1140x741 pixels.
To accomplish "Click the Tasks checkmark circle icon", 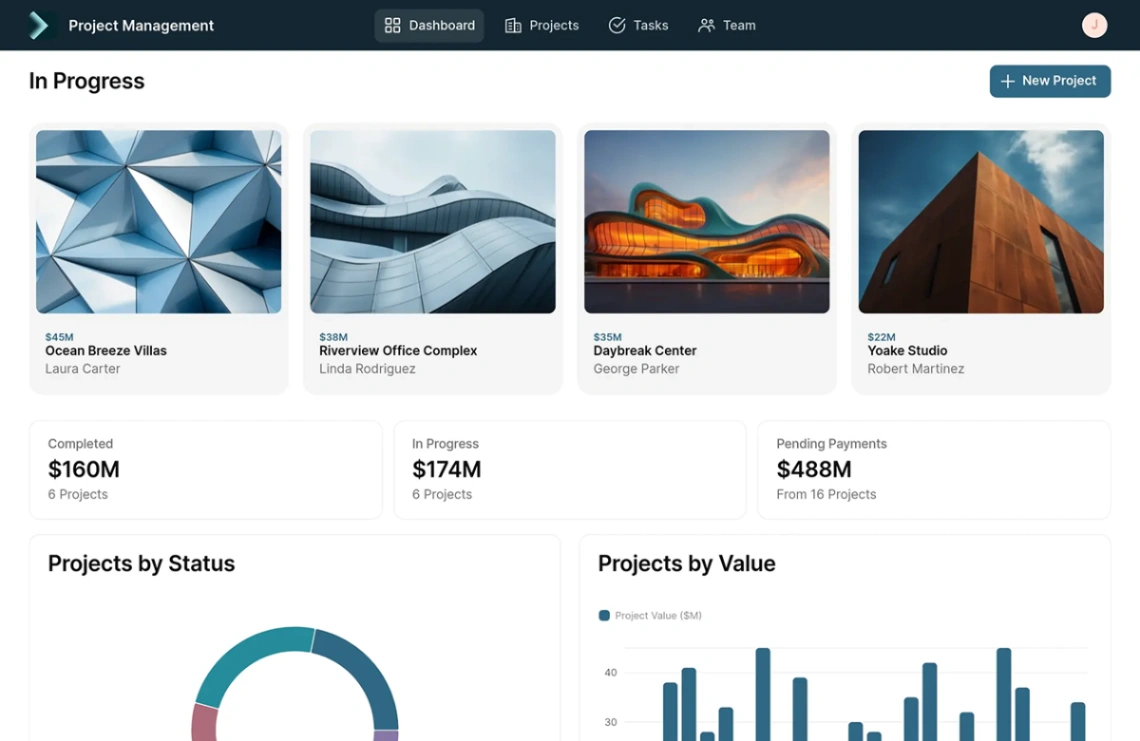I will click(x=617, y=25).
